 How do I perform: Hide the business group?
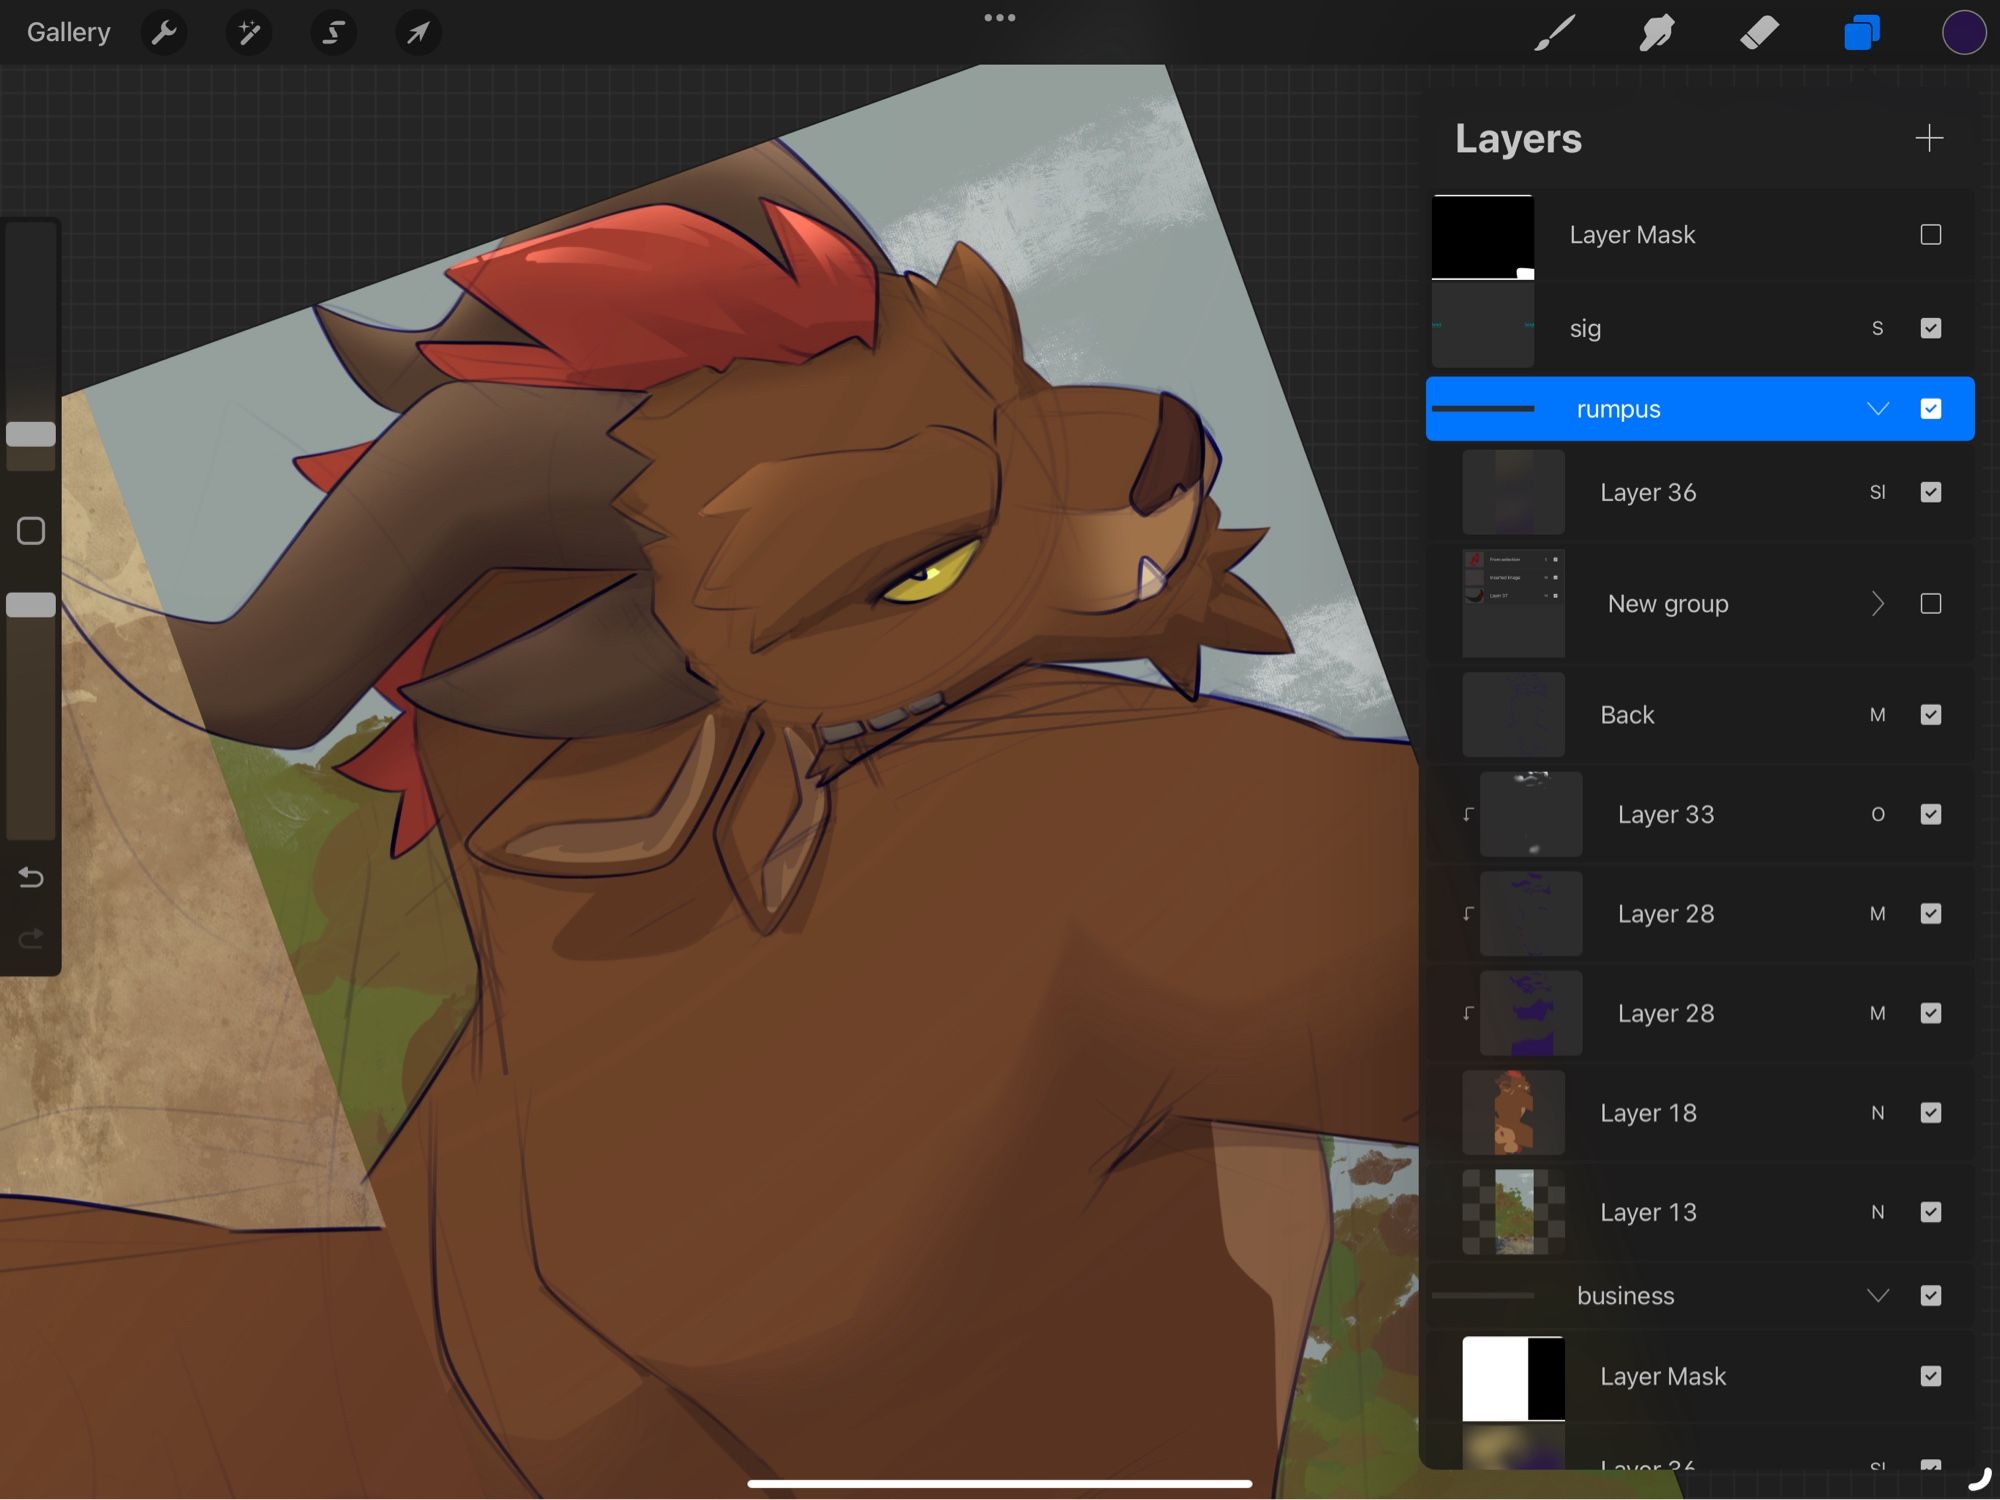pyautogui.click(x=1931, y=1296)
